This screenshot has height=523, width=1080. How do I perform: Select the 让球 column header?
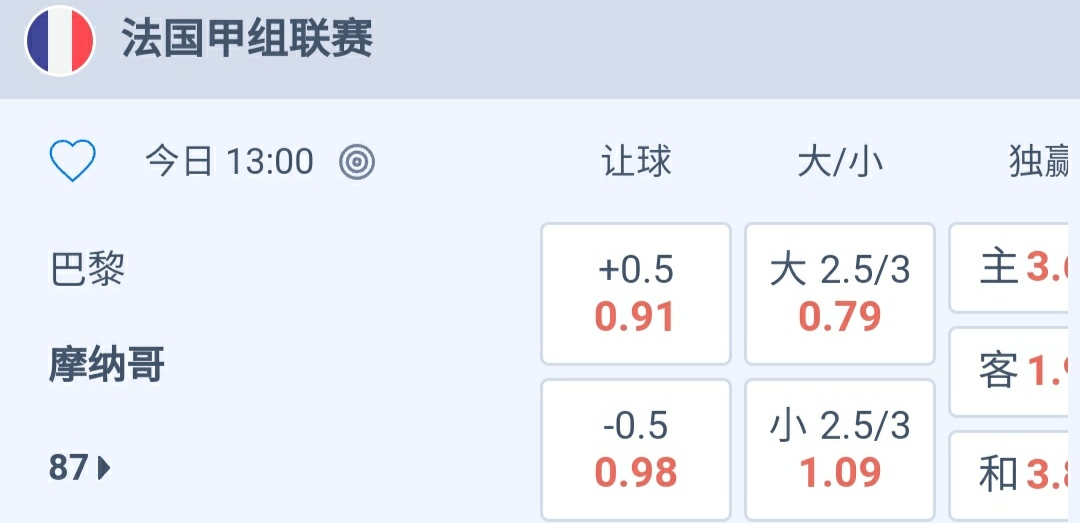pyautogui.click(x=636, y=161)
